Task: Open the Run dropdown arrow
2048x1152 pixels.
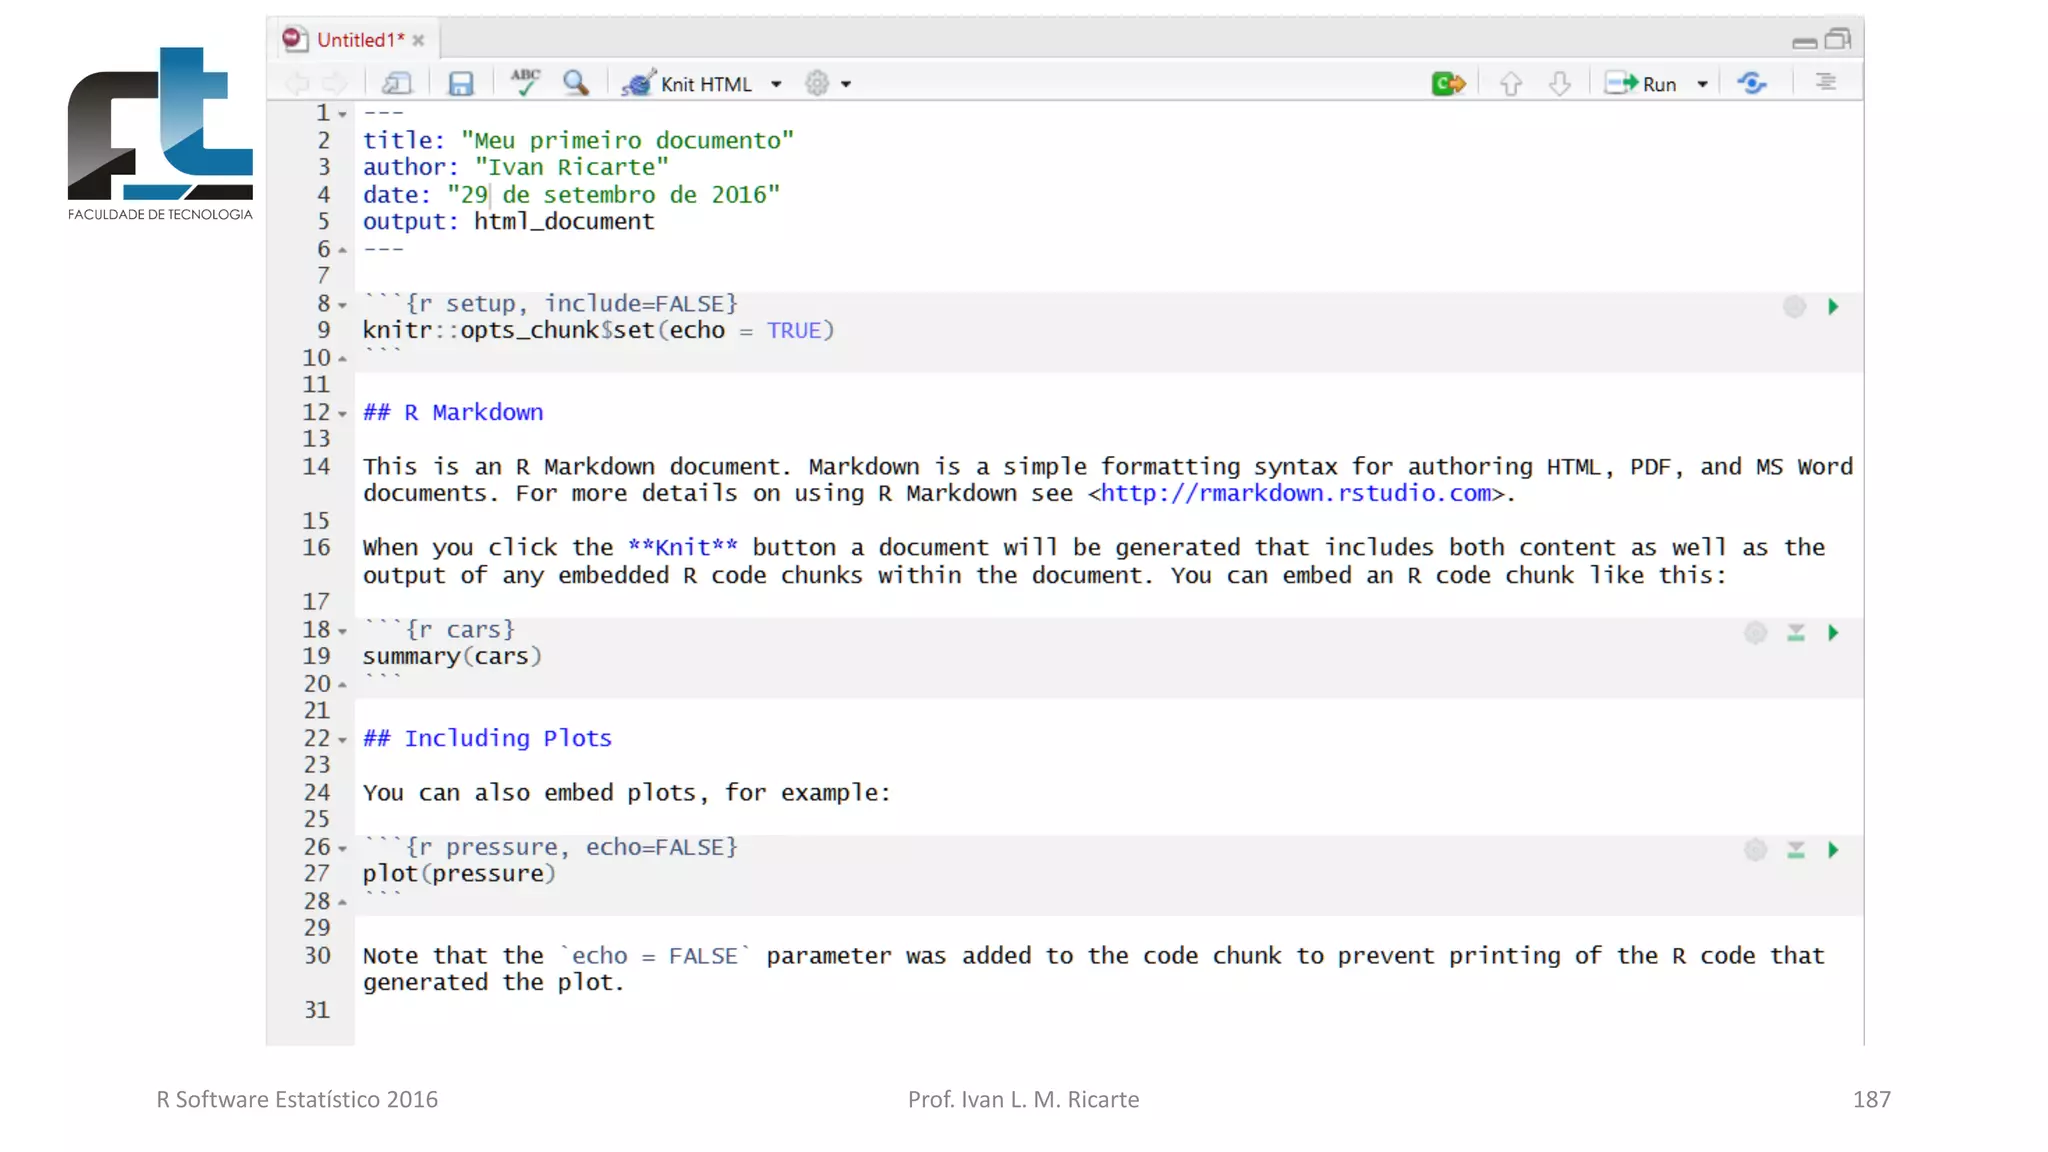Action: click(1702, 85)
